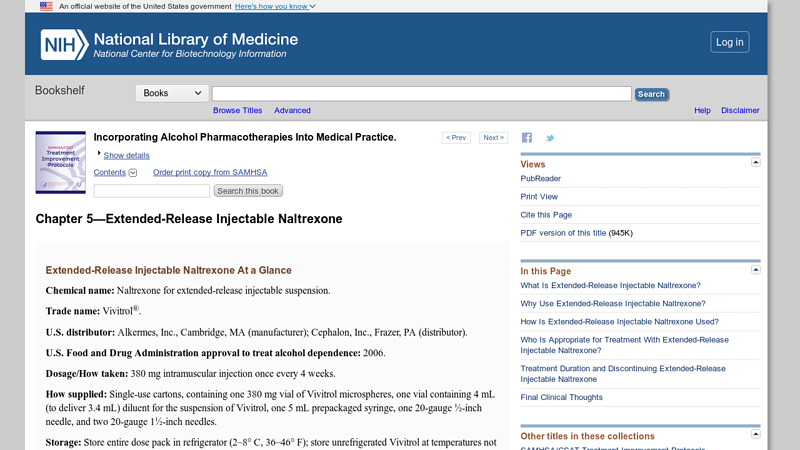Focus the main Bookshelf search field

422,94
